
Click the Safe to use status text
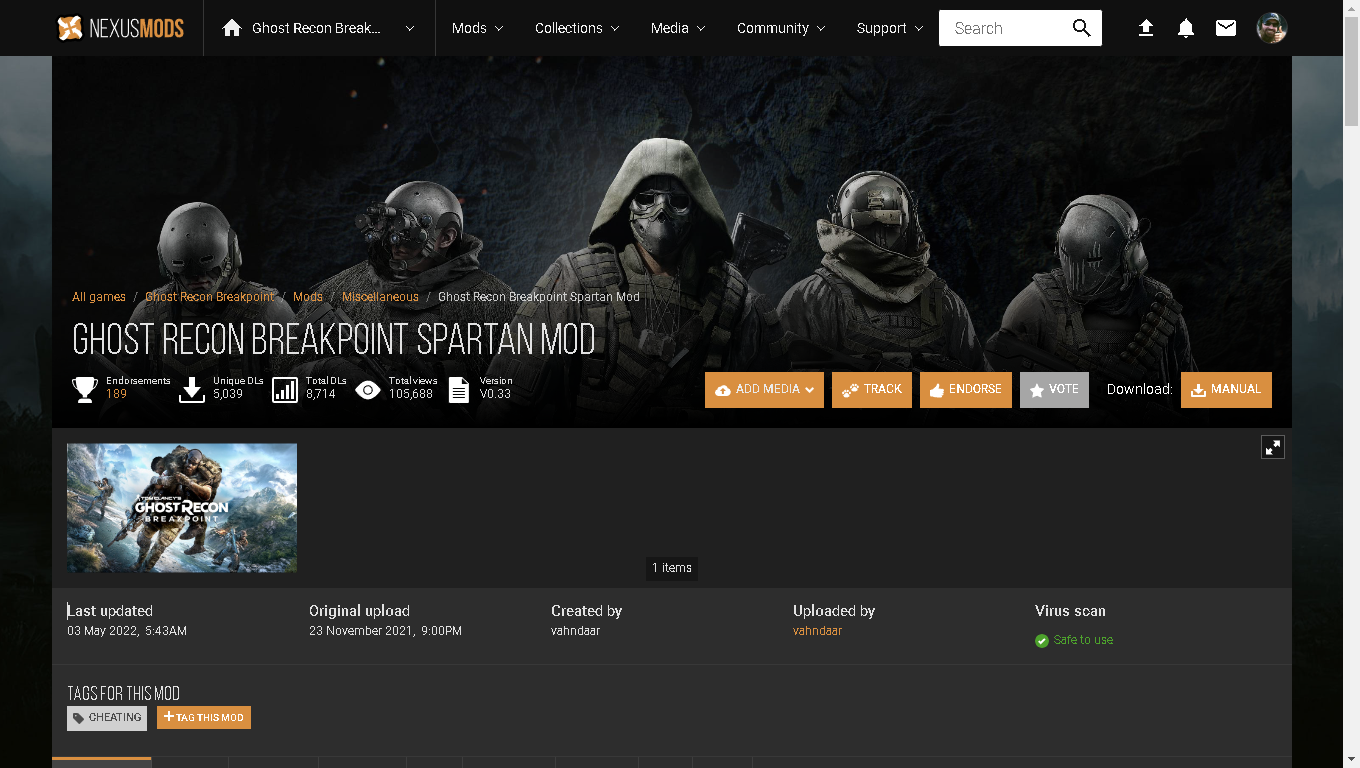1083,640
